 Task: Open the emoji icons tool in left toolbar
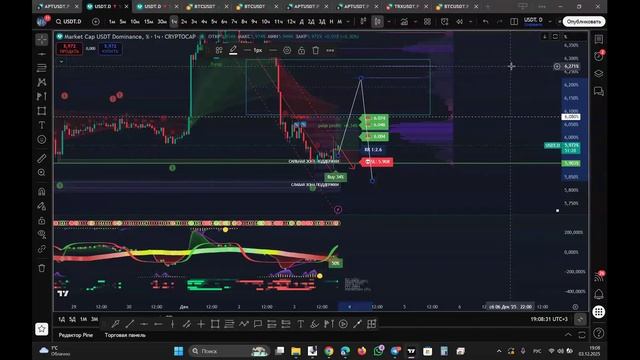(42, 140)
